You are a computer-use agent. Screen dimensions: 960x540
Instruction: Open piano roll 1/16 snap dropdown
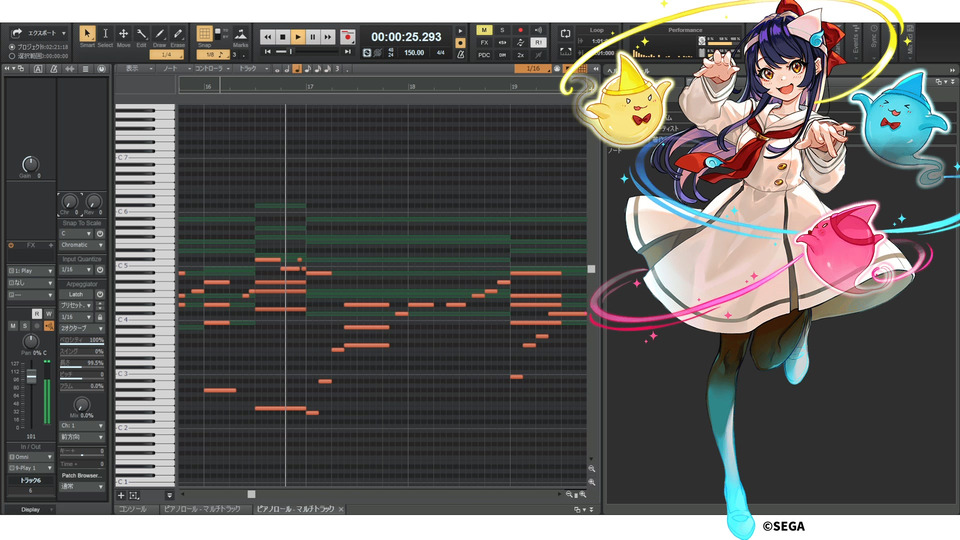533,69
